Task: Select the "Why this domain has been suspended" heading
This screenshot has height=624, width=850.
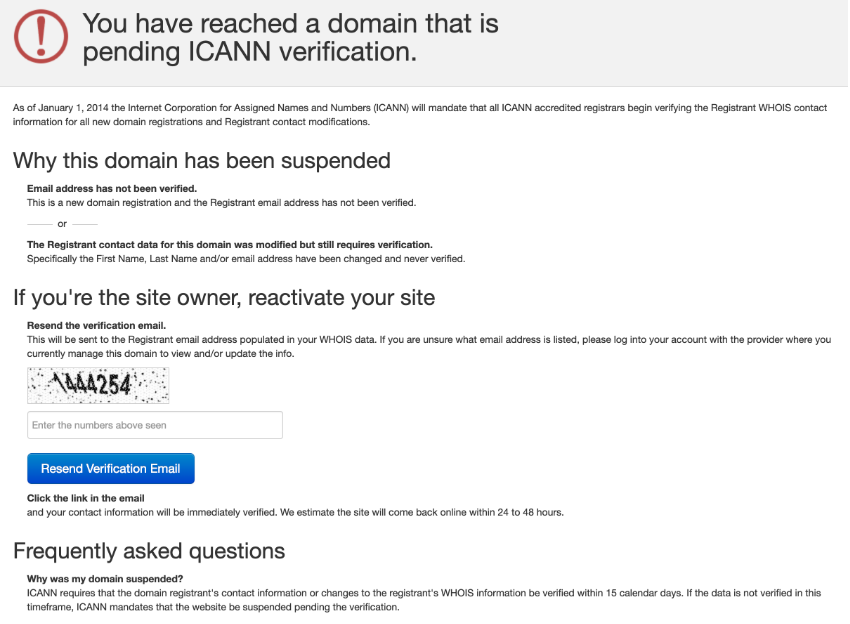Action: coord(201,160)
